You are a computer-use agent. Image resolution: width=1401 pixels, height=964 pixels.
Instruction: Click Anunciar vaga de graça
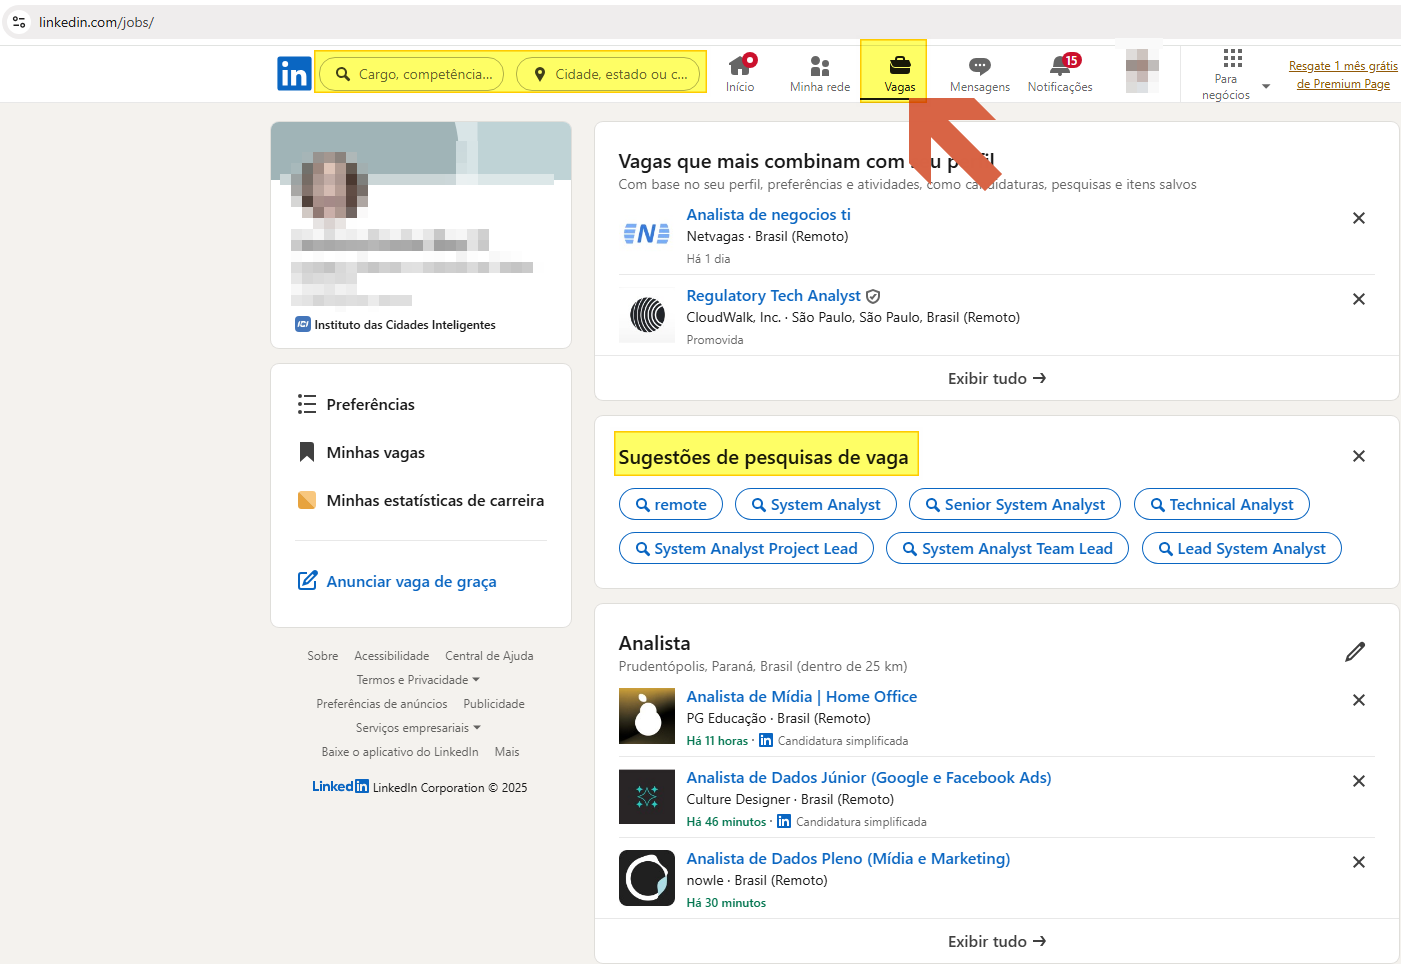pyautogui.click(x=397, y=581)
